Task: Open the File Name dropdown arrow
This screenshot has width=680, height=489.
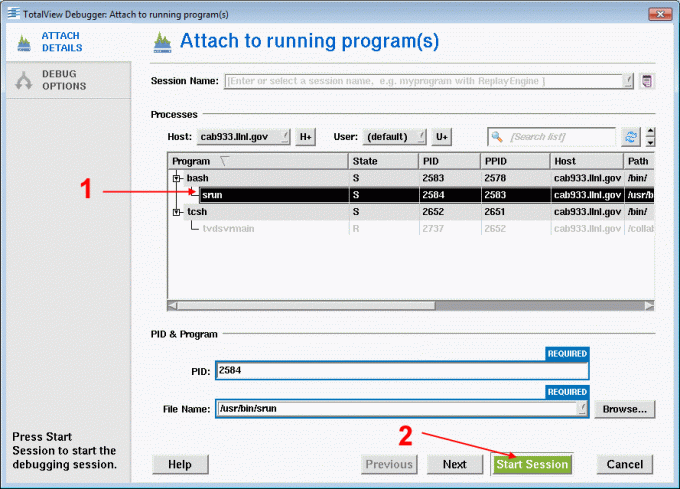Action: pos(582,408)
